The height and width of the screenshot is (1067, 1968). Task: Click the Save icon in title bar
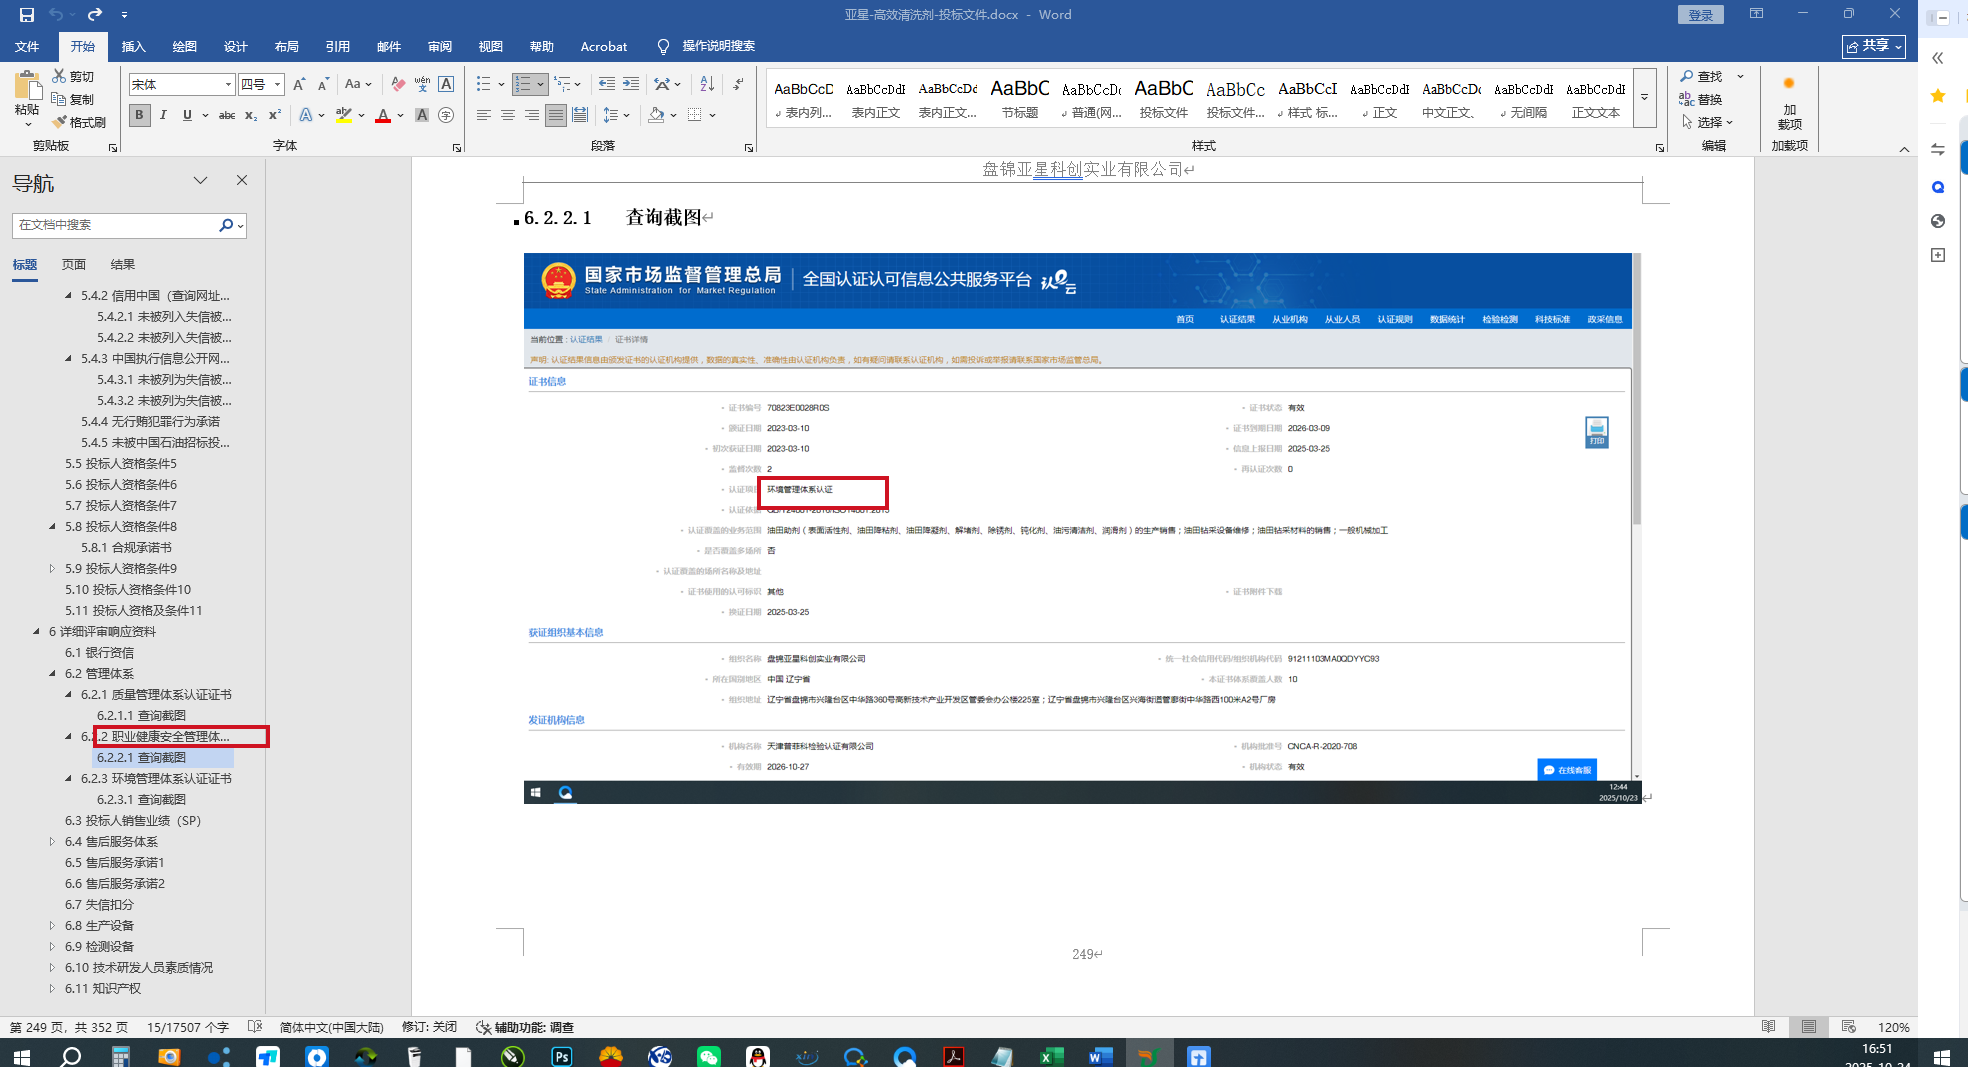coord(26,15)
